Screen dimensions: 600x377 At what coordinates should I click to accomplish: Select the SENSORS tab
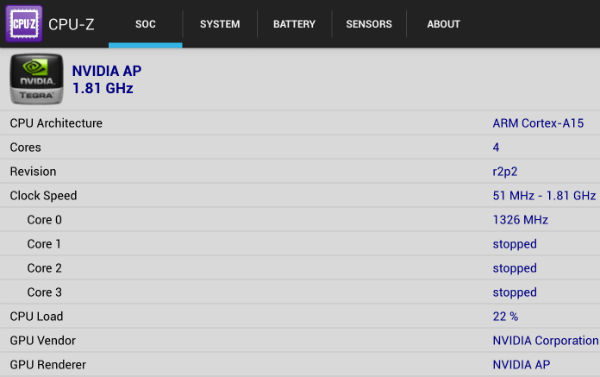(x=369, y=24)
